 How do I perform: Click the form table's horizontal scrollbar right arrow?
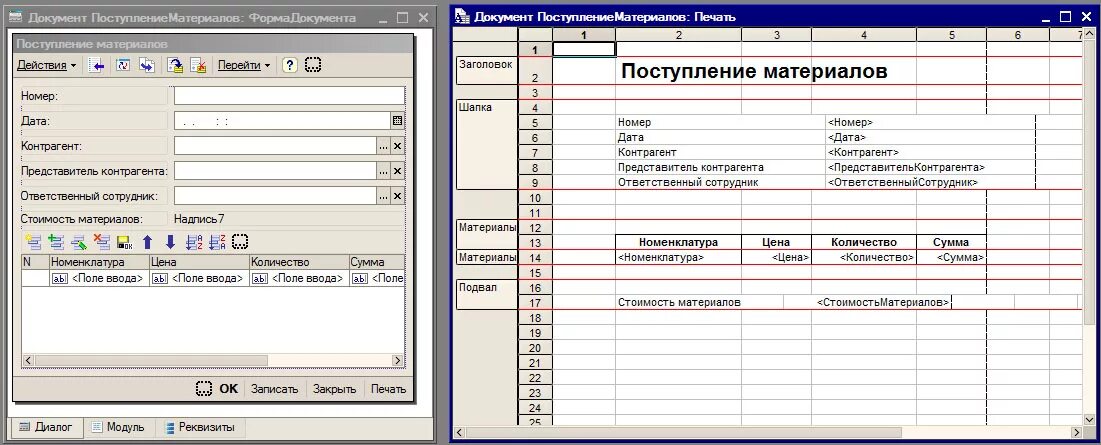397,360
